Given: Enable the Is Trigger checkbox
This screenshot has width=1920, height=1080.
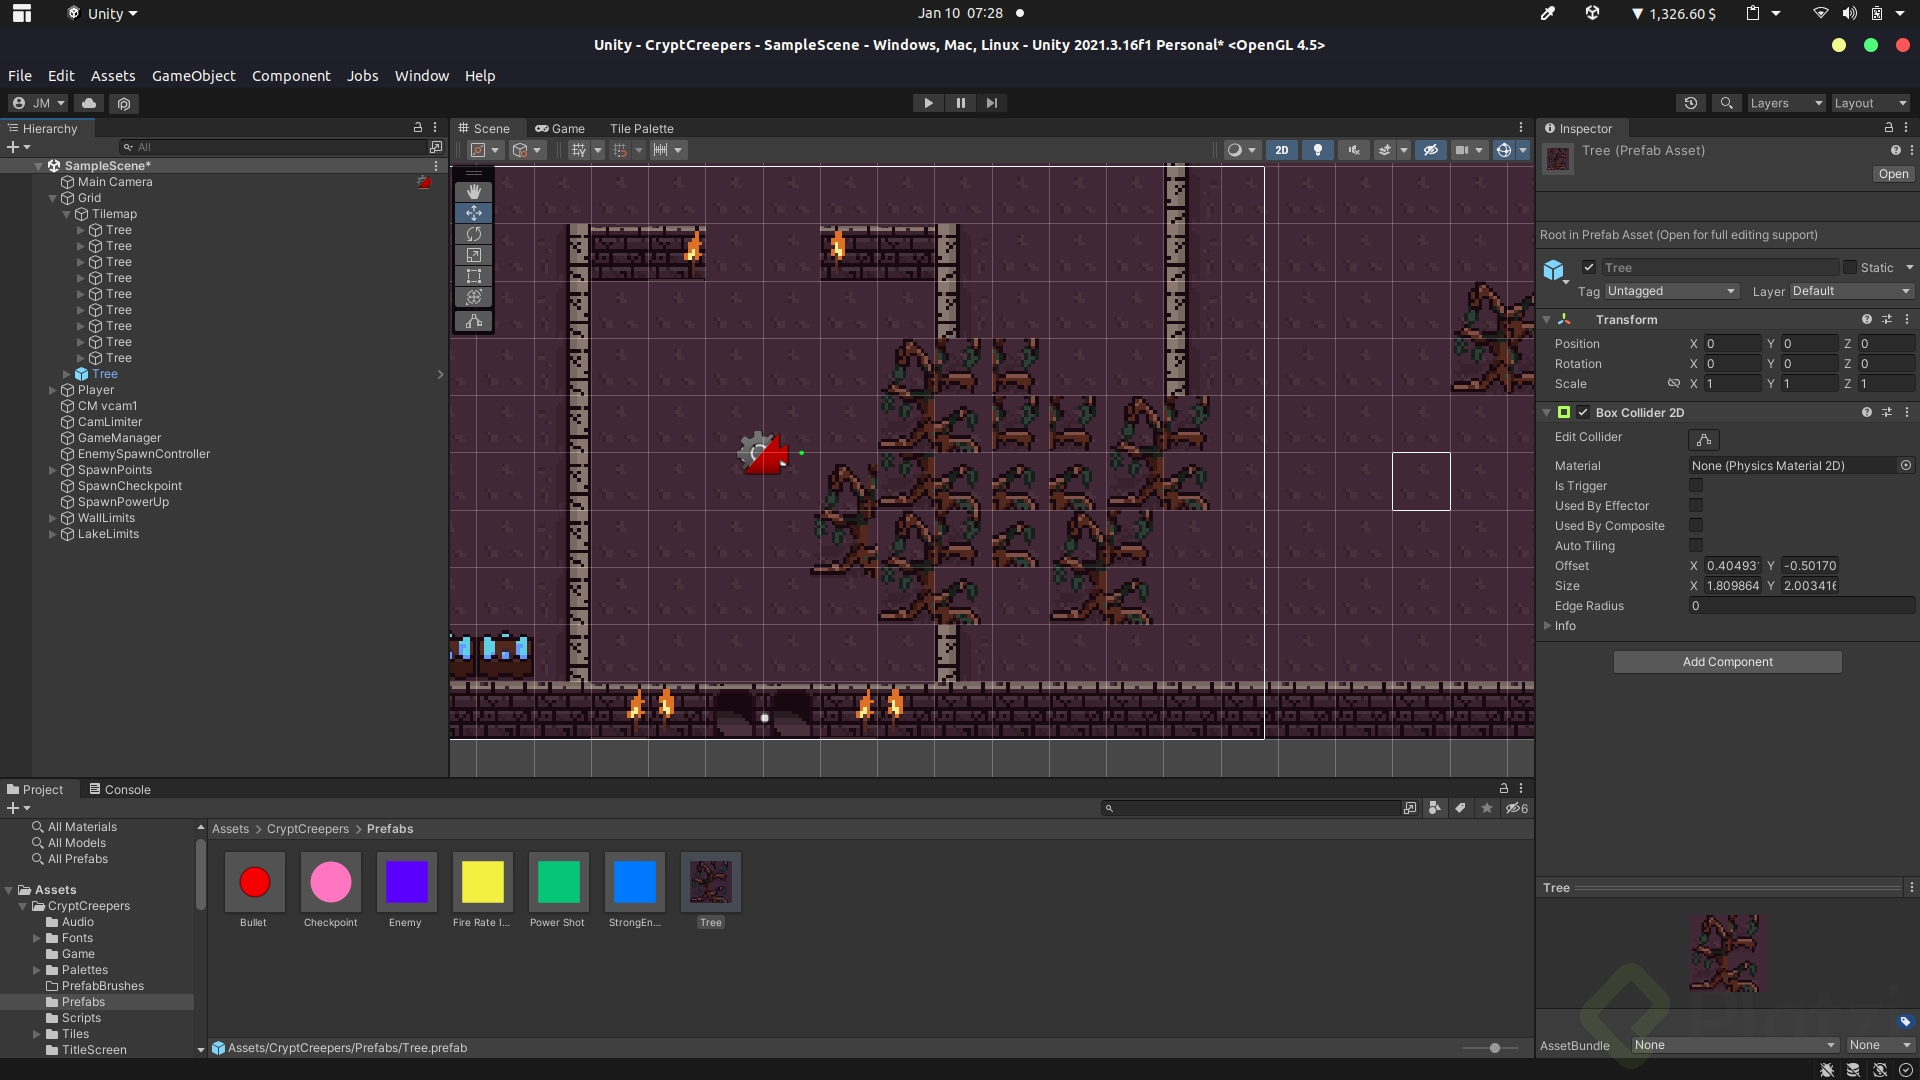Looking at the screenshot, I should (x=1696, y=485).
